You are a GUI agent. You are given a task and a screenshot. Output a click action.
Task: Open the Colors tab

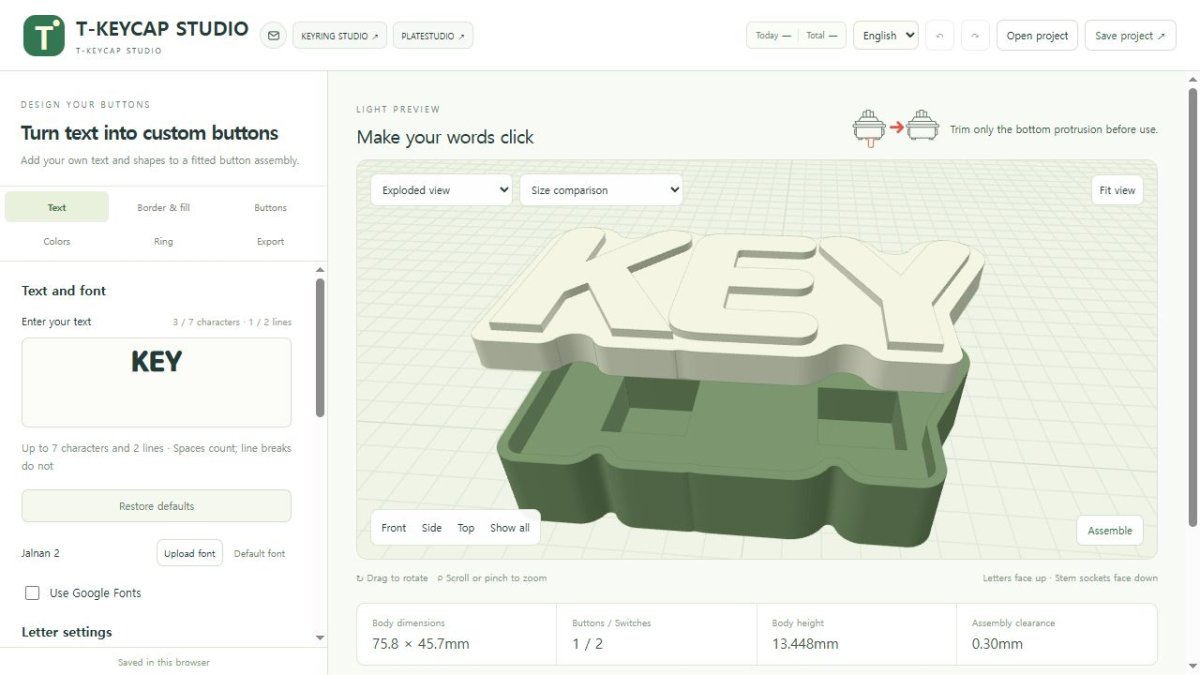tap(57, 241)
